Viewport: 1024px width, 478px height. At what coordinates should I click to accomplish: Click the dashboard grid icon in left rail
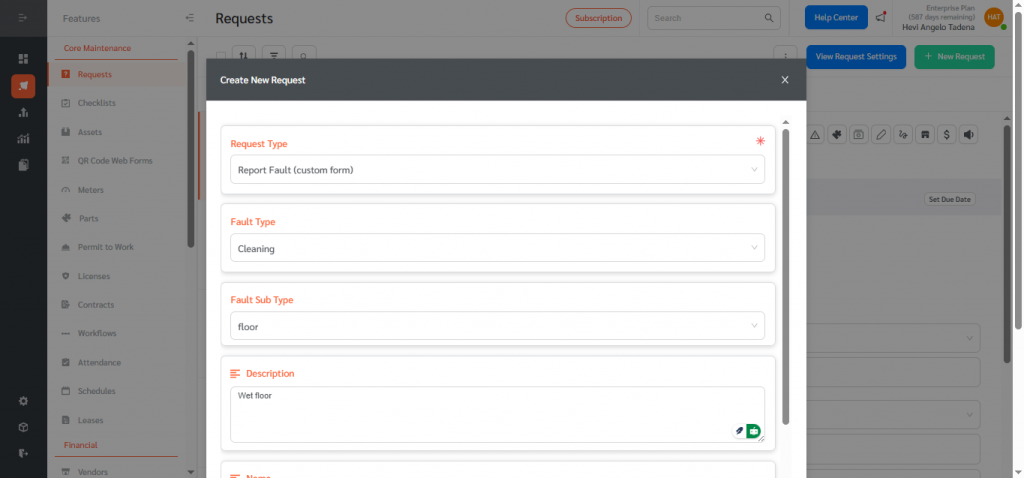pyautogui.click(x=23, y=59)
